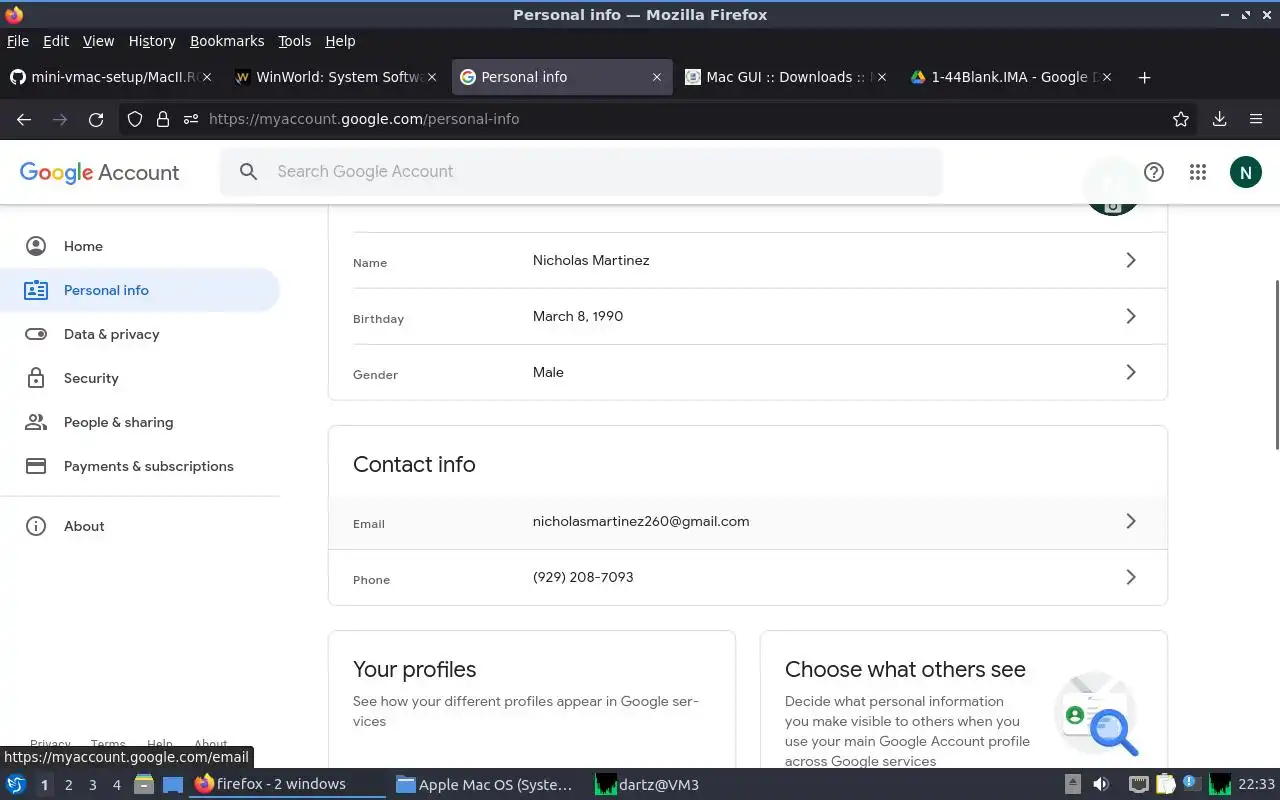Image resolution: width=1280 pixels, height=800 pixels.
Task: Bookmark this page with the star icon
Action: 1181,119
